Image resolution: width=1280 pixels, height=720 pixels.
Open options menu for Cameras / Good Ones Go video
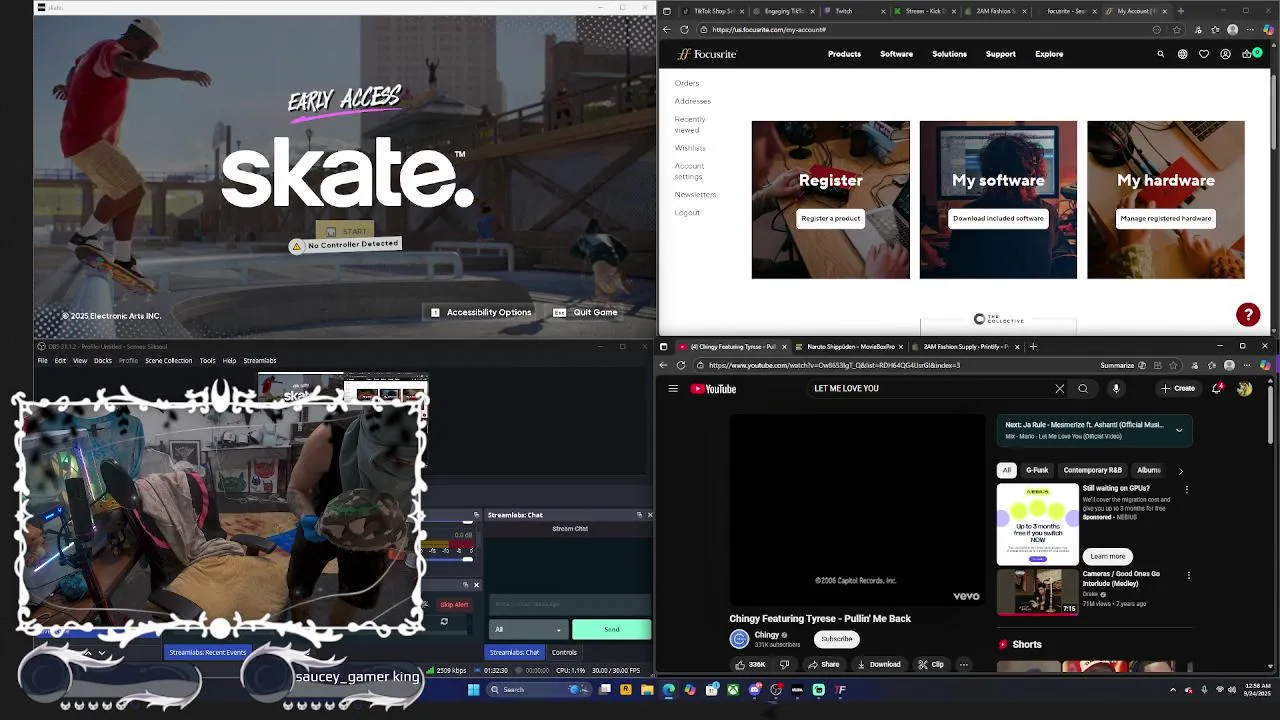click(x=1189, y=576)
